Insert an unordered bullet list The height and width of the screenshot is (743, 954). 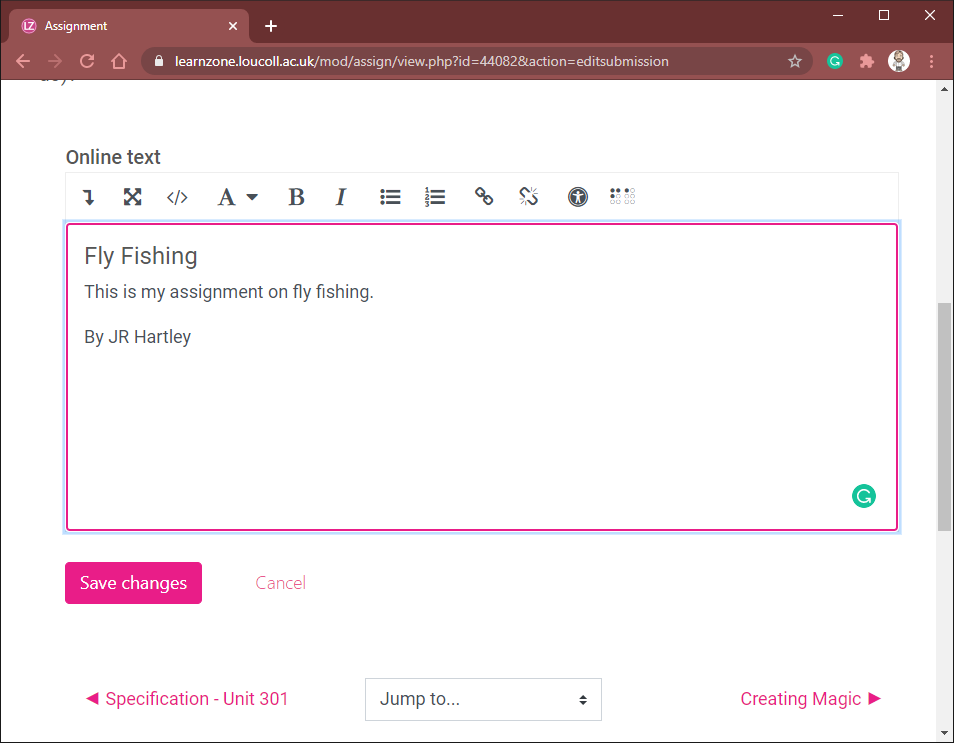pos(390,197)
